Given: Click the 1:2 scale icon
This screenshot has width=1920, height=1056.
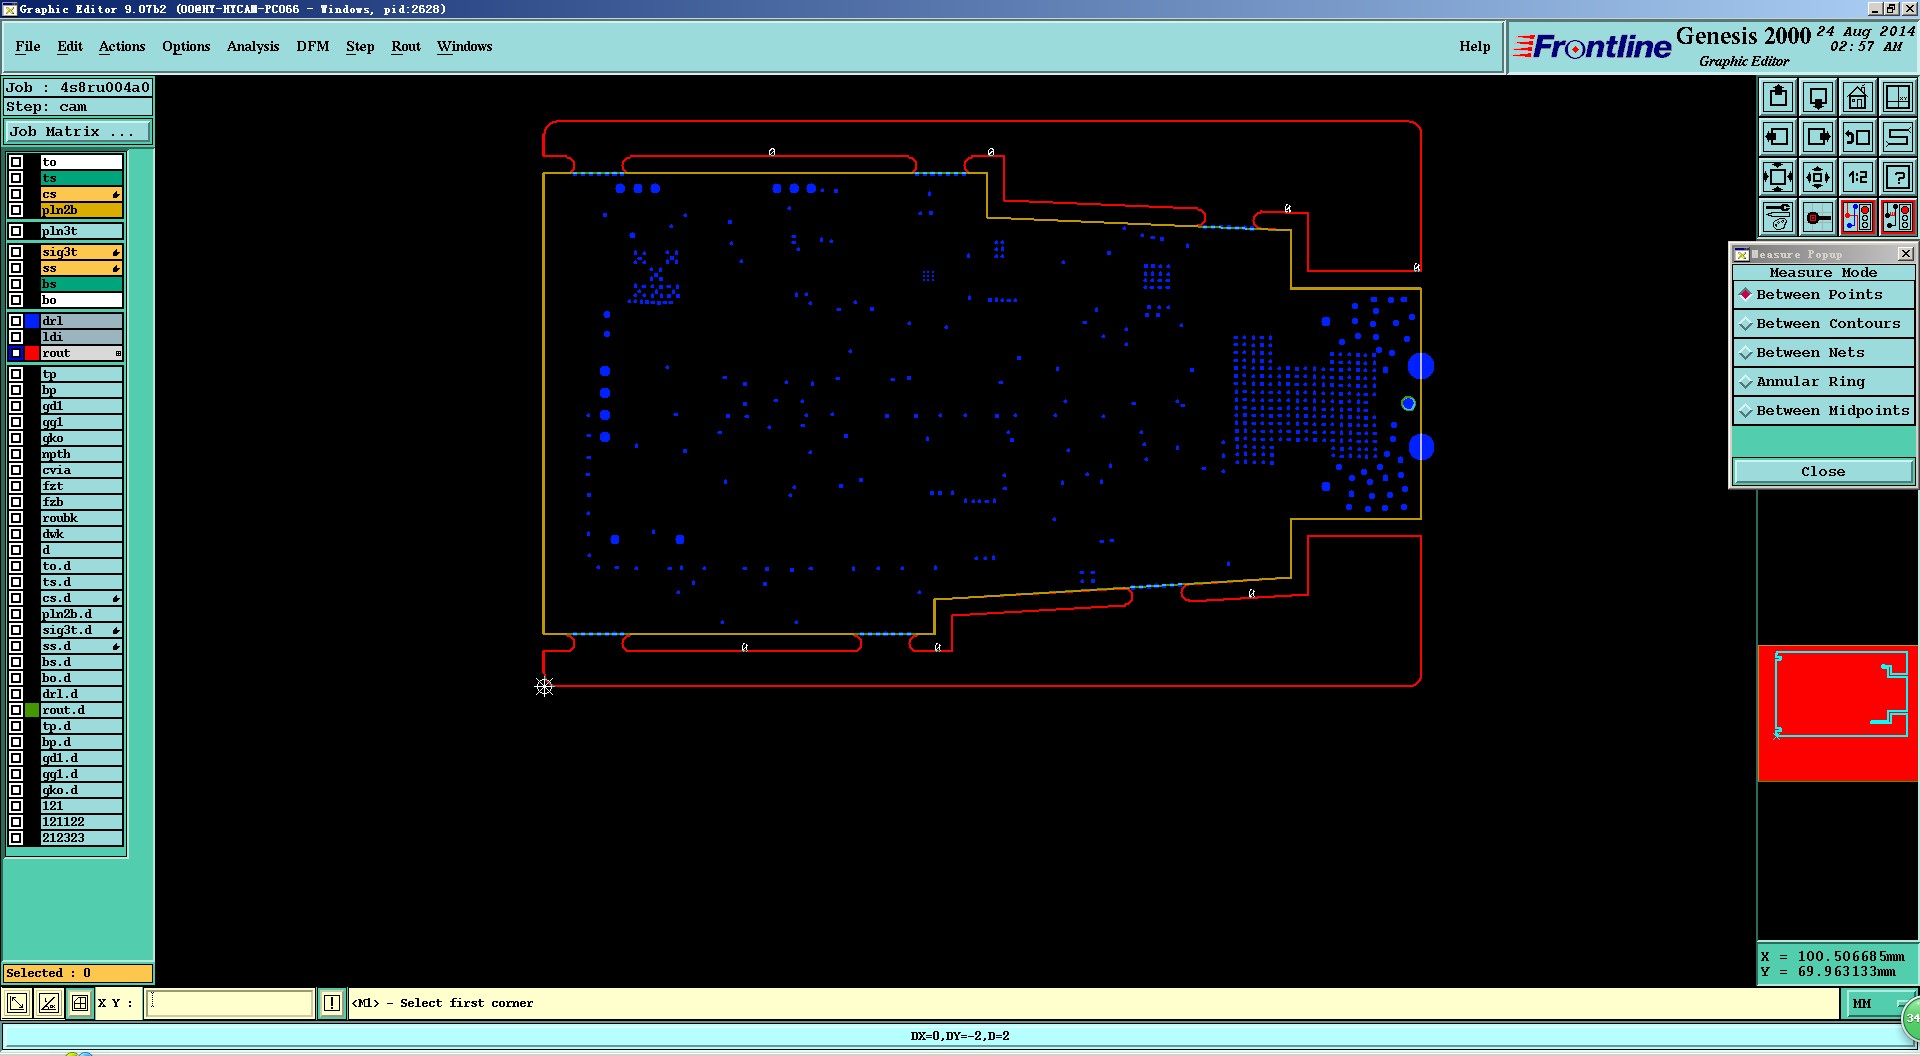Looking at the screenshot, I should pos(1858,177).
